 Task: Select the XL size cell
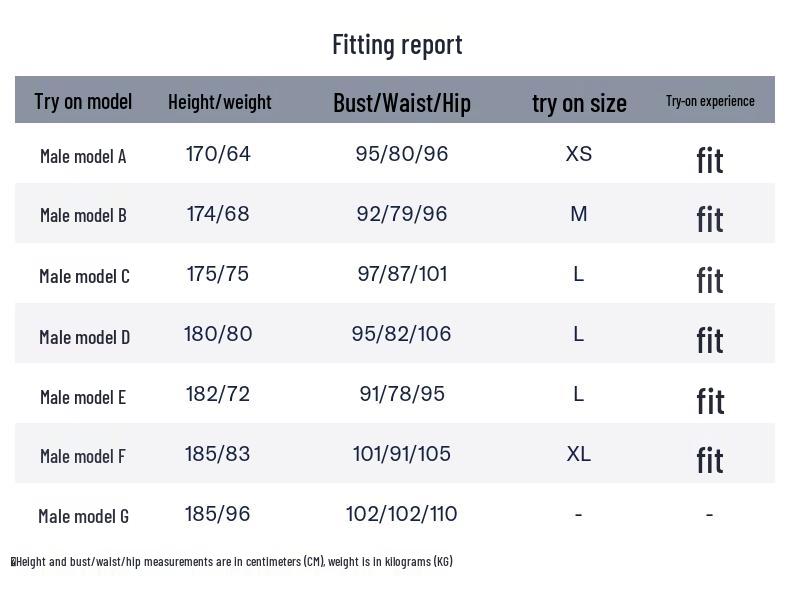(578, 454)
